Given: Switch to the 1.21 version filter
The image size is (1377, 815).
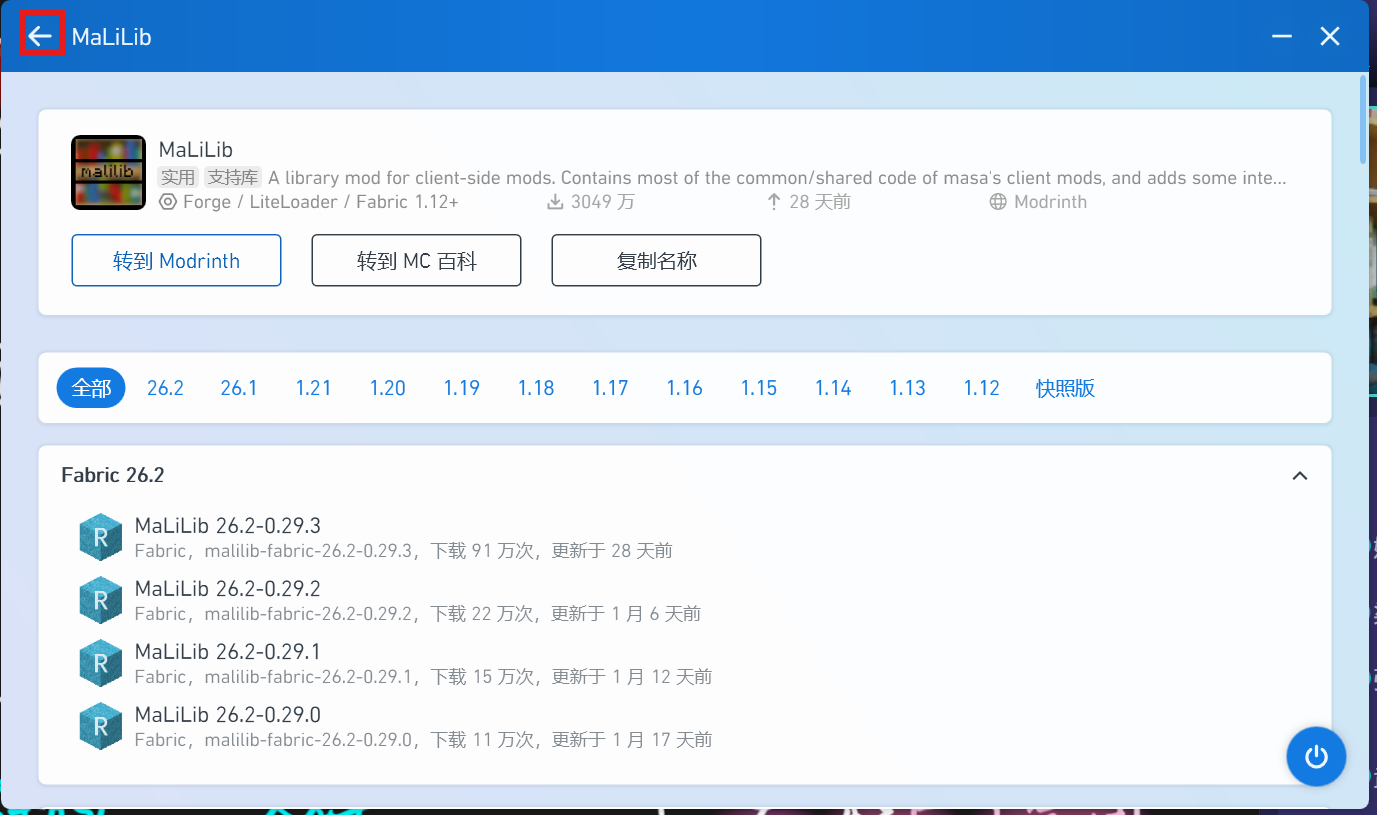Looking at the screenshot, I should [x=313, y=388].
